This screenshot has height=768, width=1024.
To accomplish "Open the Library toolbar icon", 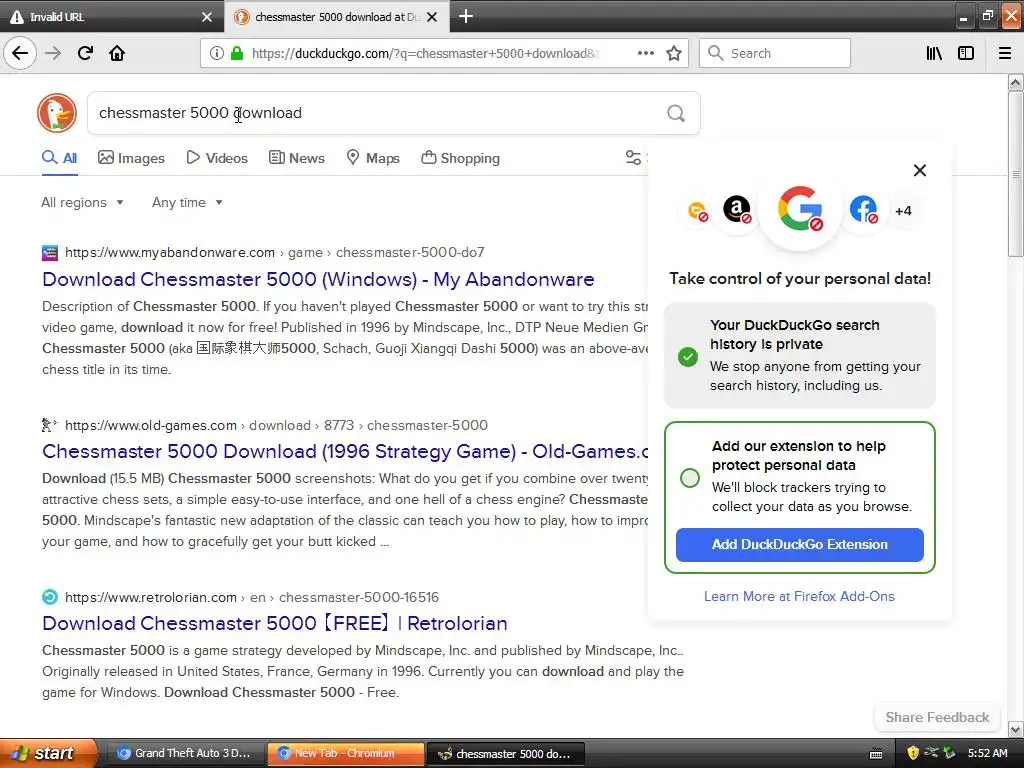I will point(934,53).
